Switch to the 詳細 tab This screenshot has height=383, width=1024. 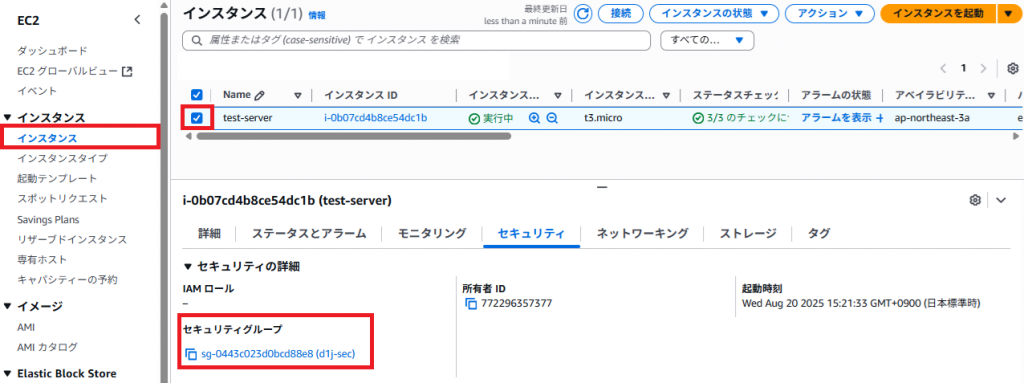[209, 233]
